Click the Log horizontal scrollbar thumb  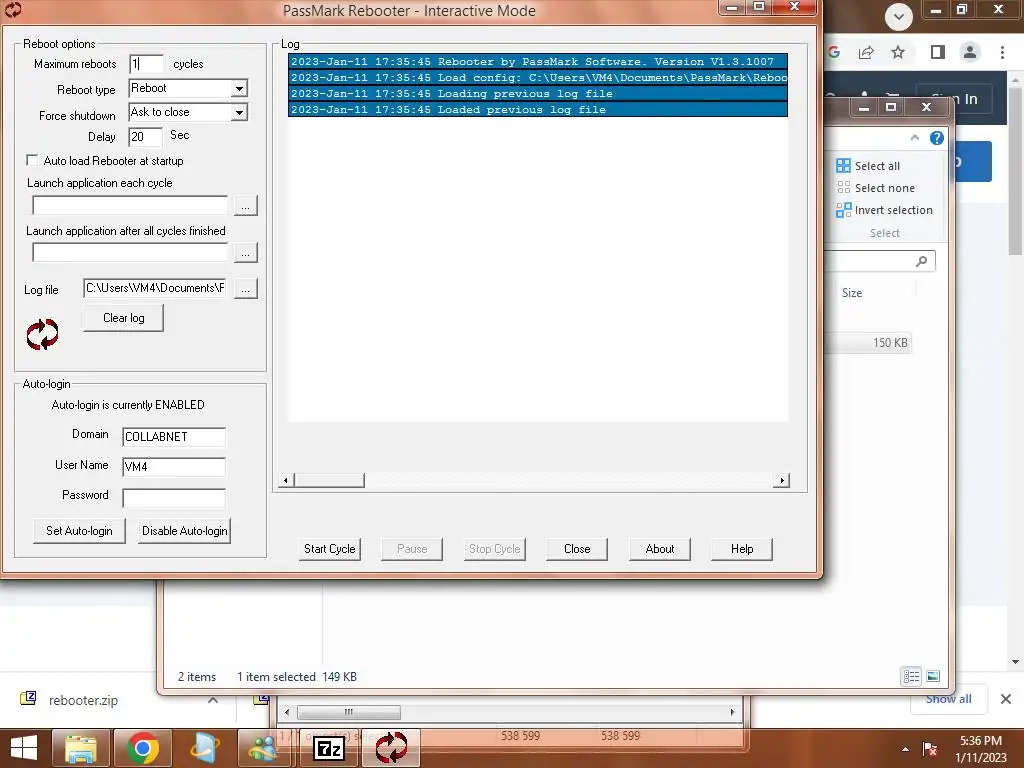pyautogui.click(x=329, y=481)
